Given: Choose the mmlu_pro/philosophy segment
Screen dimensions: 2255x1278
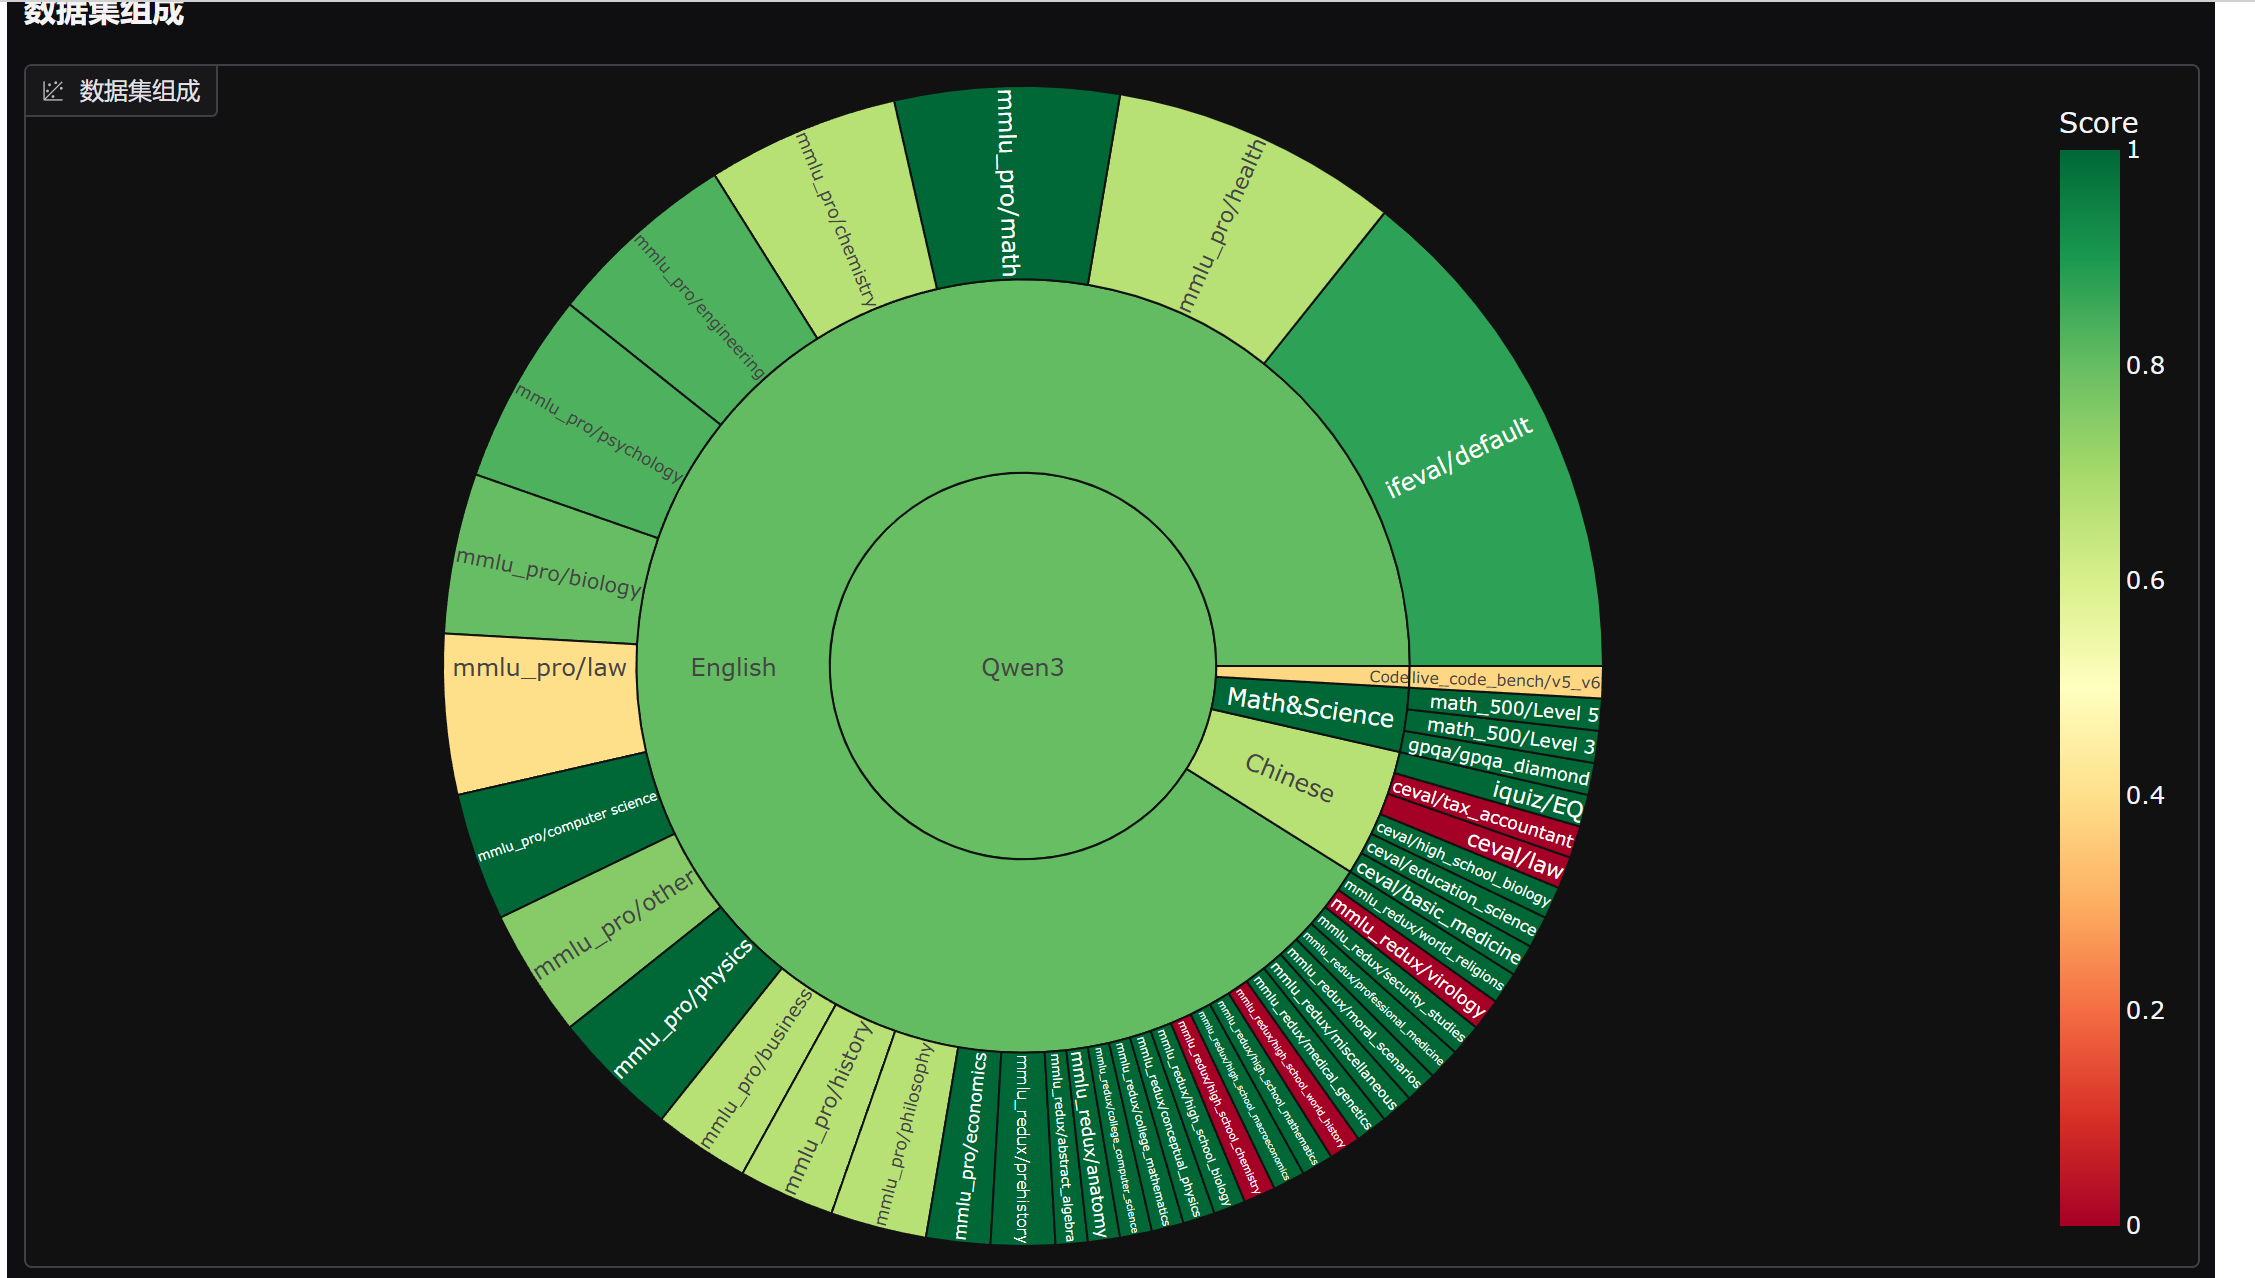Looking at the screenshot, I should coord(901,1133).
